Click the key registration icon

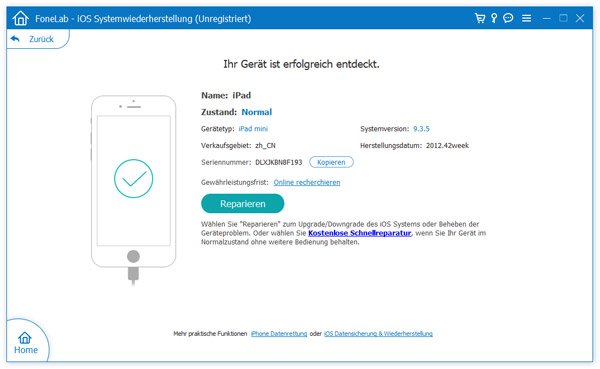(x=494, y=18)
